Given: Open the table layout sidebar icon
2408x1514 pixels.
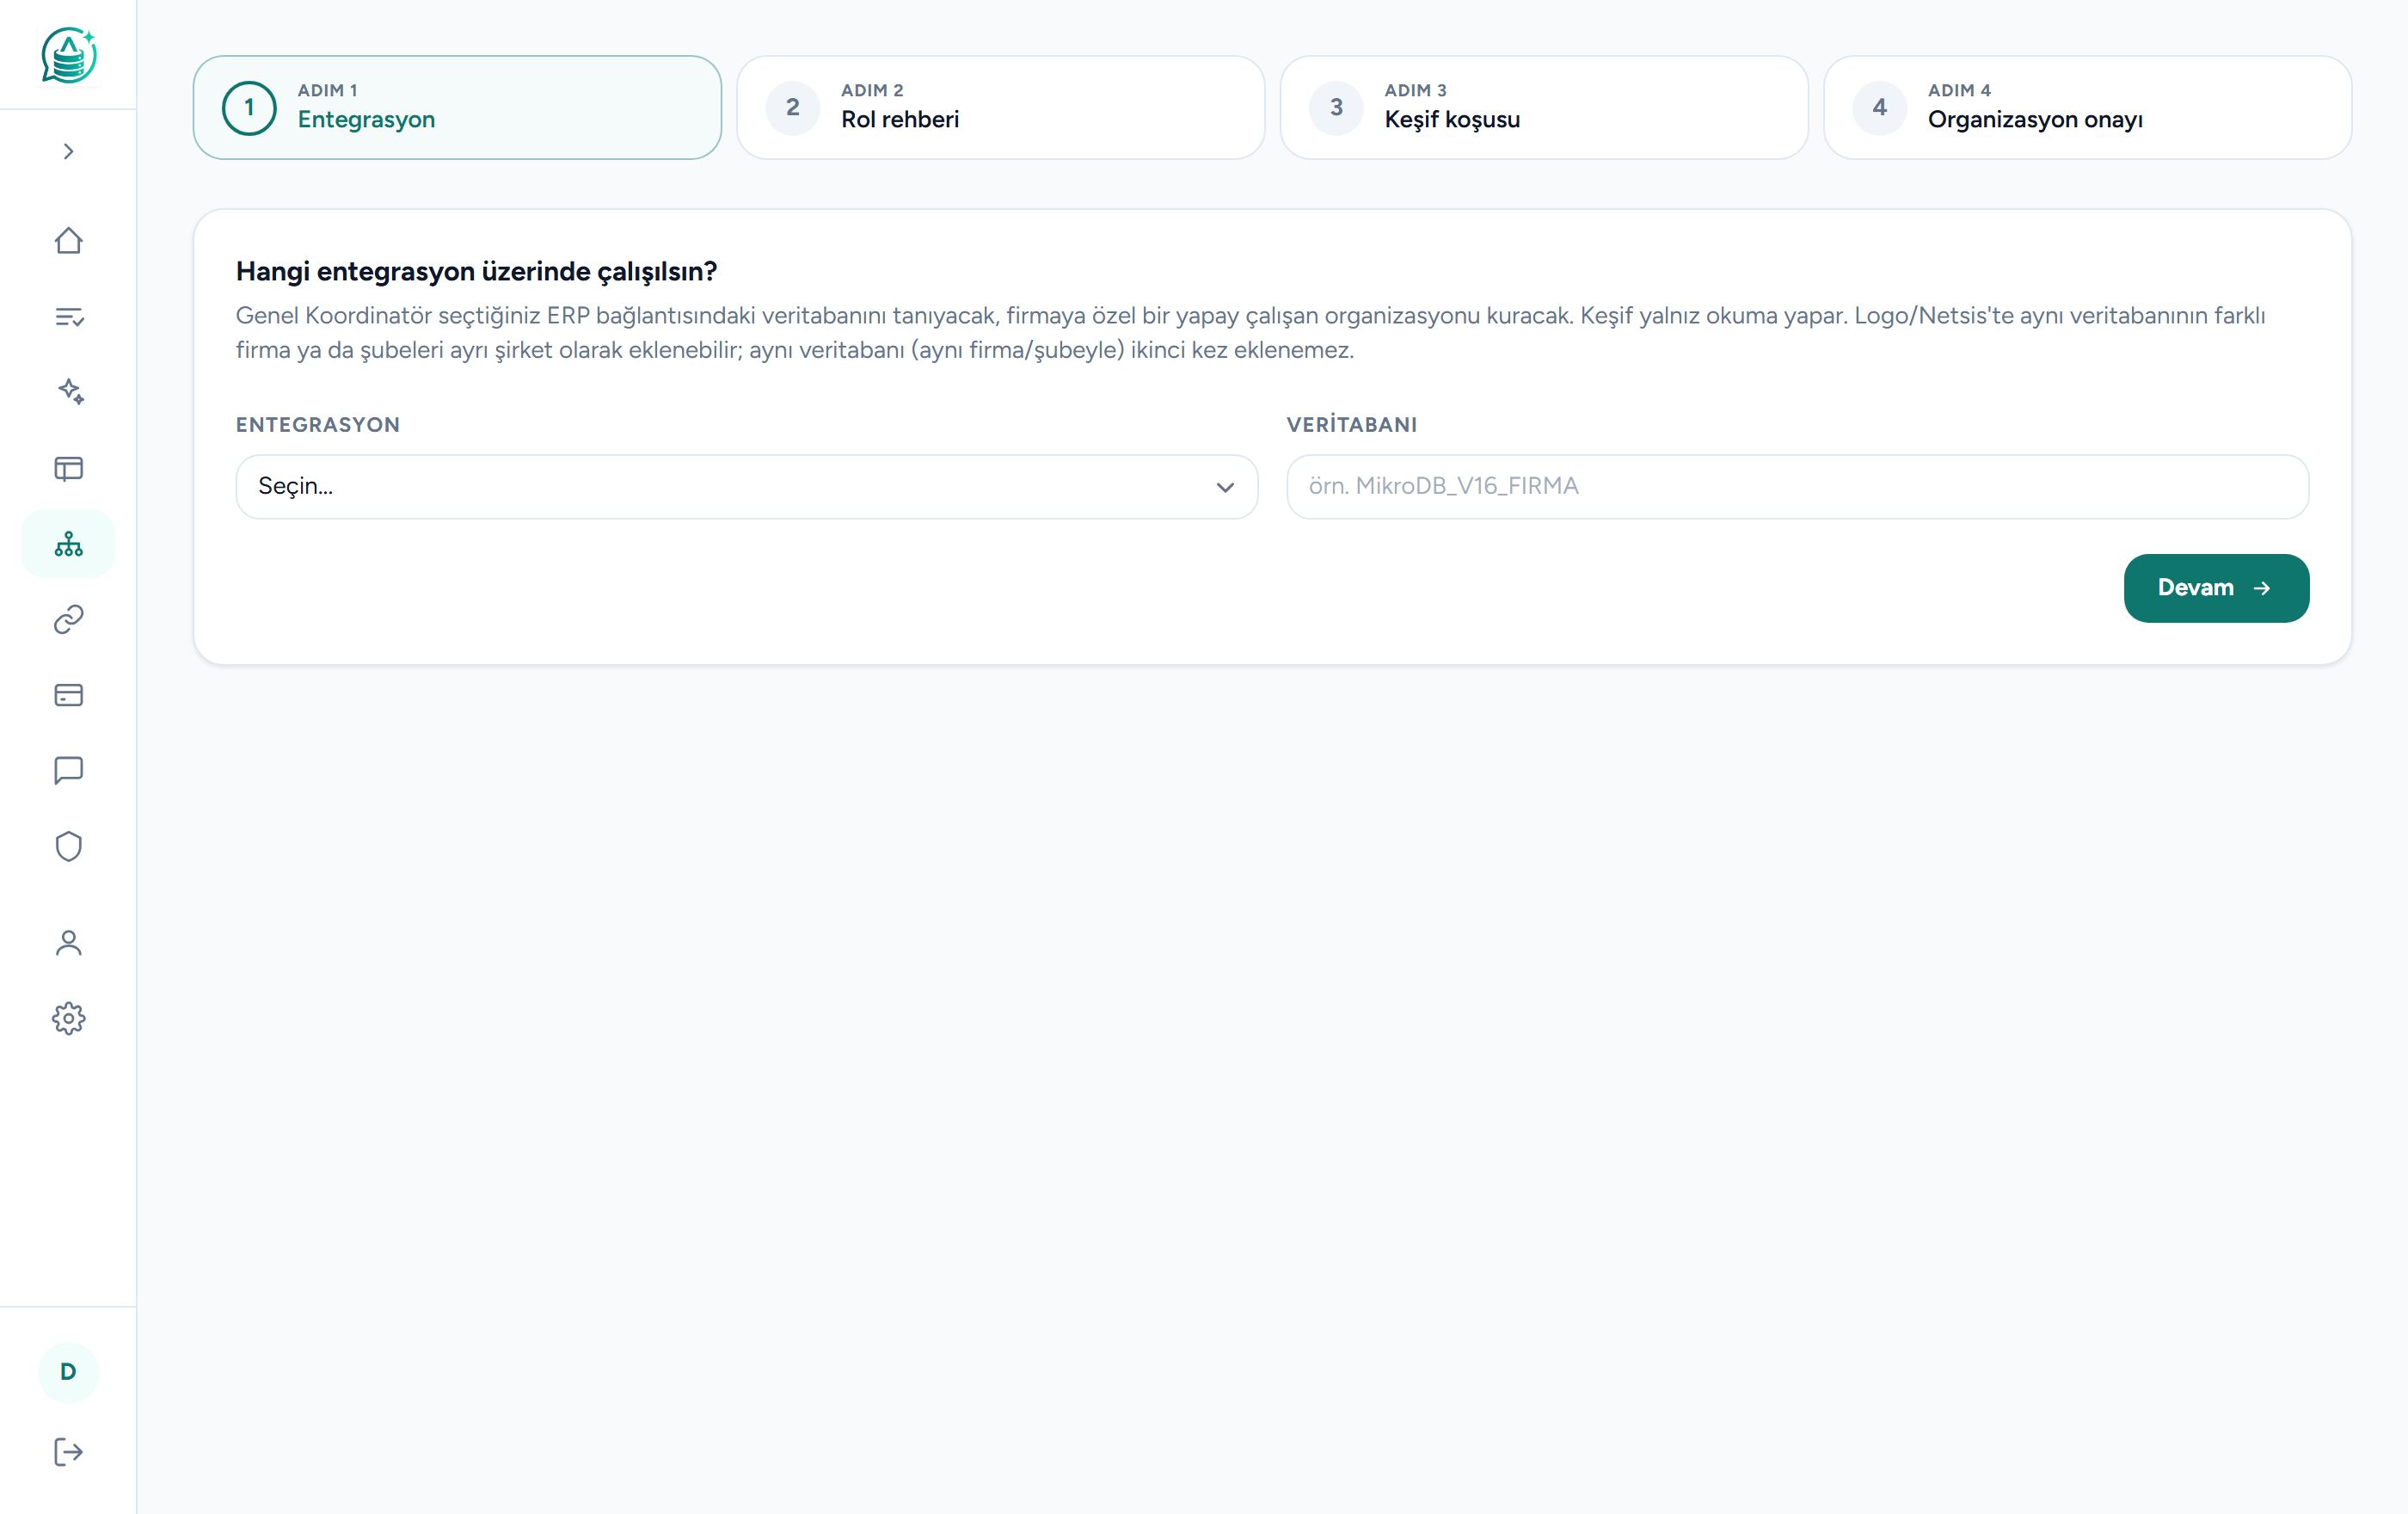Looking at the screenshot, I should click(68, 468).
